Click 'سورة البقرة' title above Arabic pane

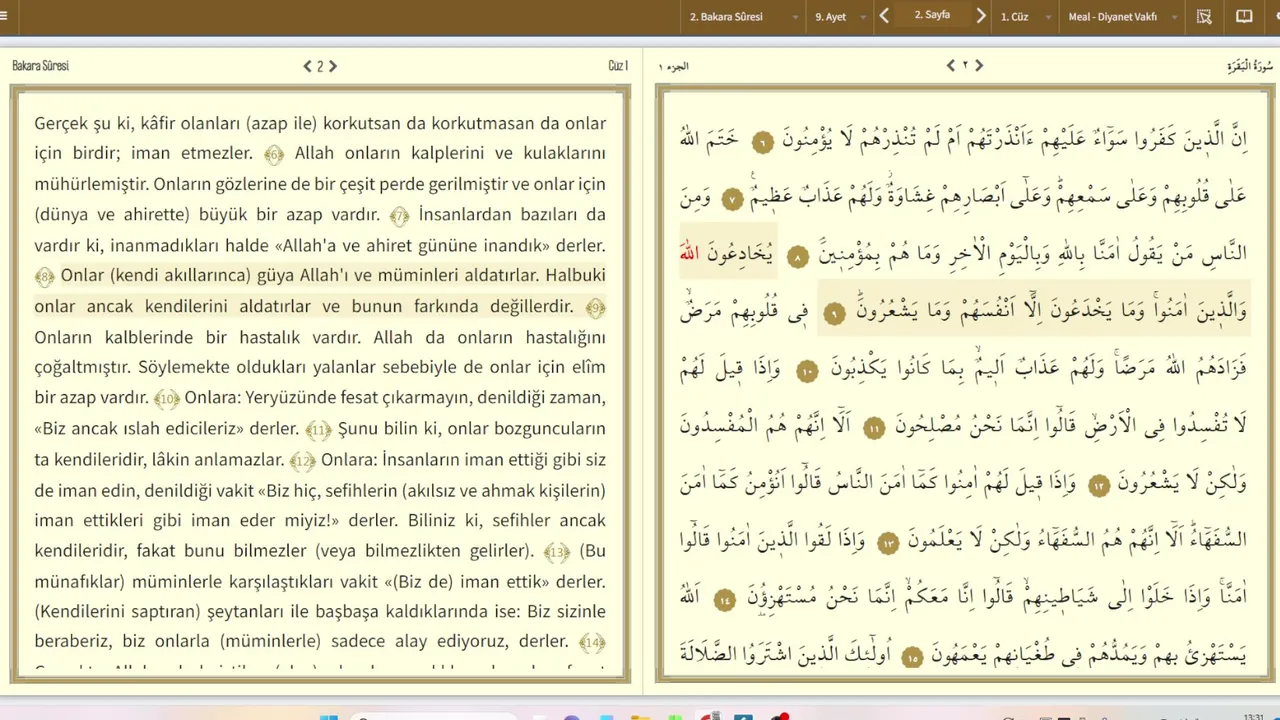1250,66
